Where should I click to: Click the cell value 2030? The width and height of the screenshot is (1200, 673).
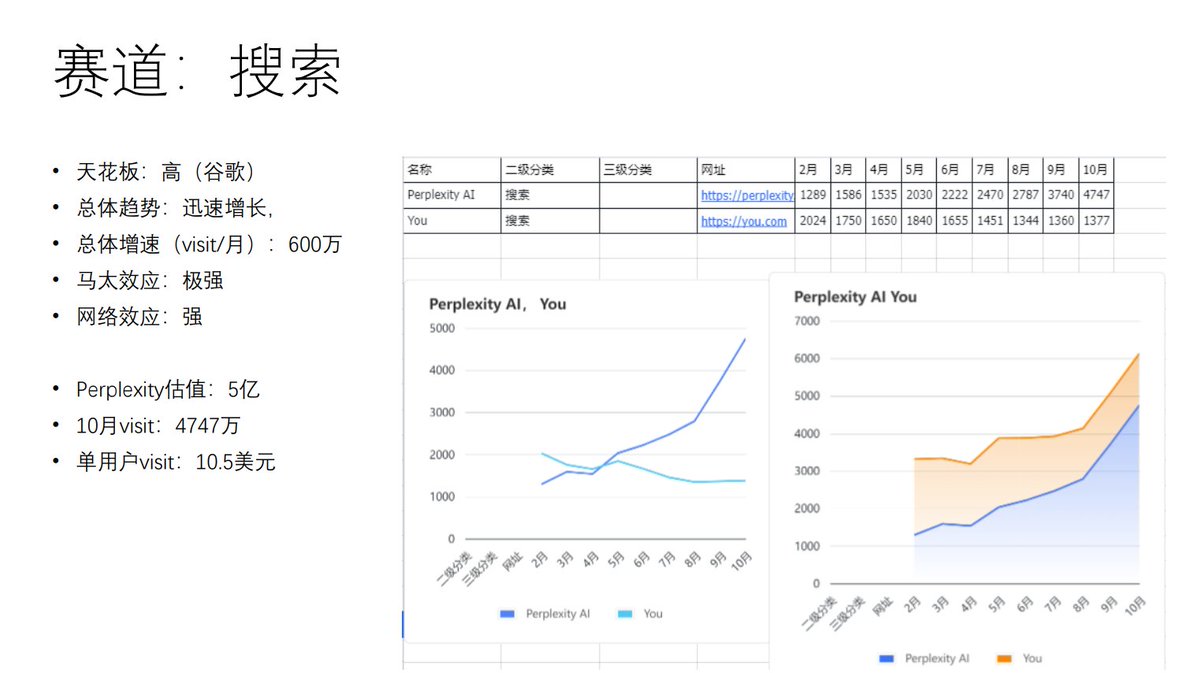[919, 195]
